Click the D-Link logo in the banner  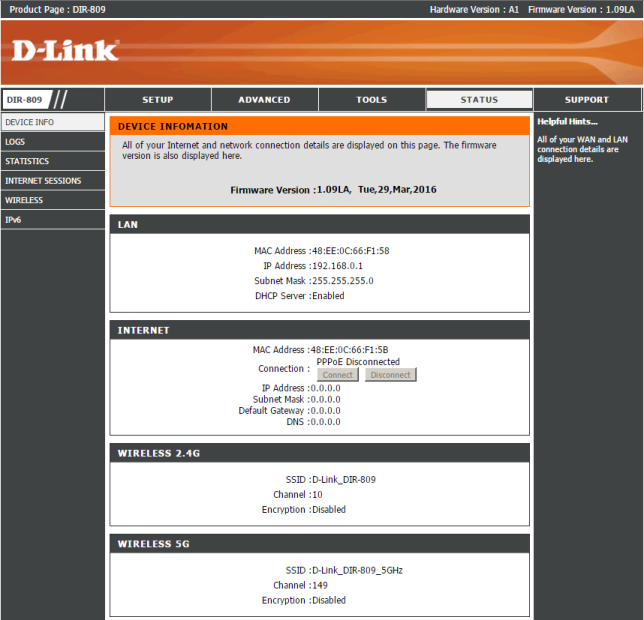click(x=65, y=51)
